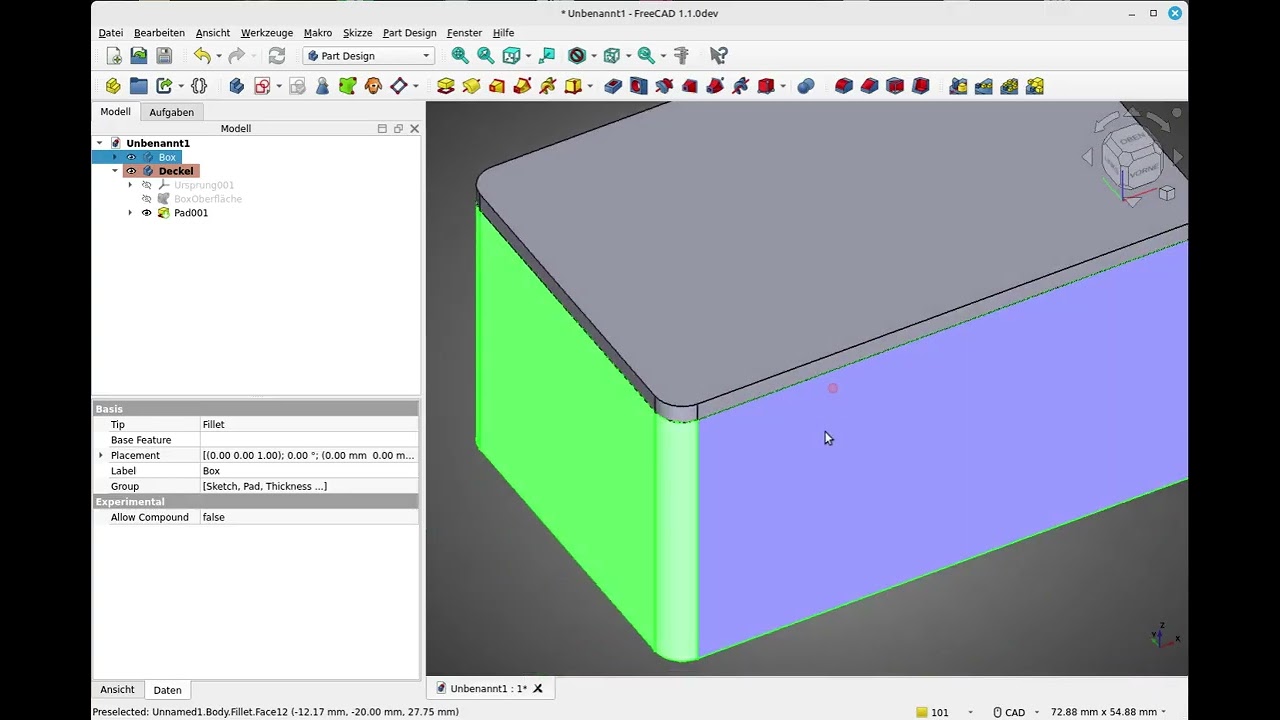The height and width of the screenshot is (720, 1280).
Task: Create a new sketch
Action: (262, 86)
